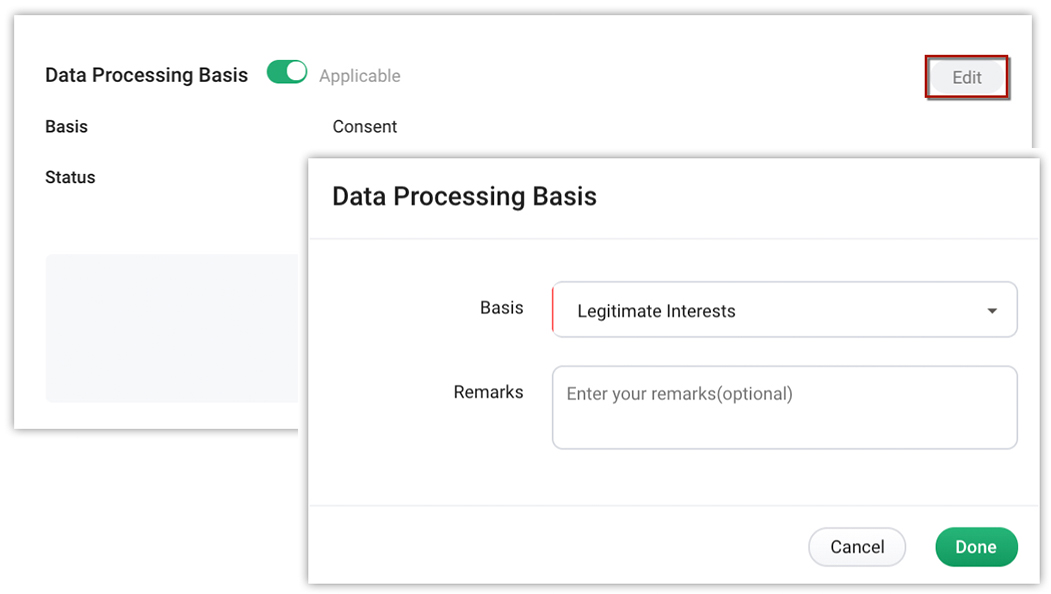Screen dimensions: 1051x594
Task: Click the Basis label in the dialog
Action: click(x=501, y=308)
